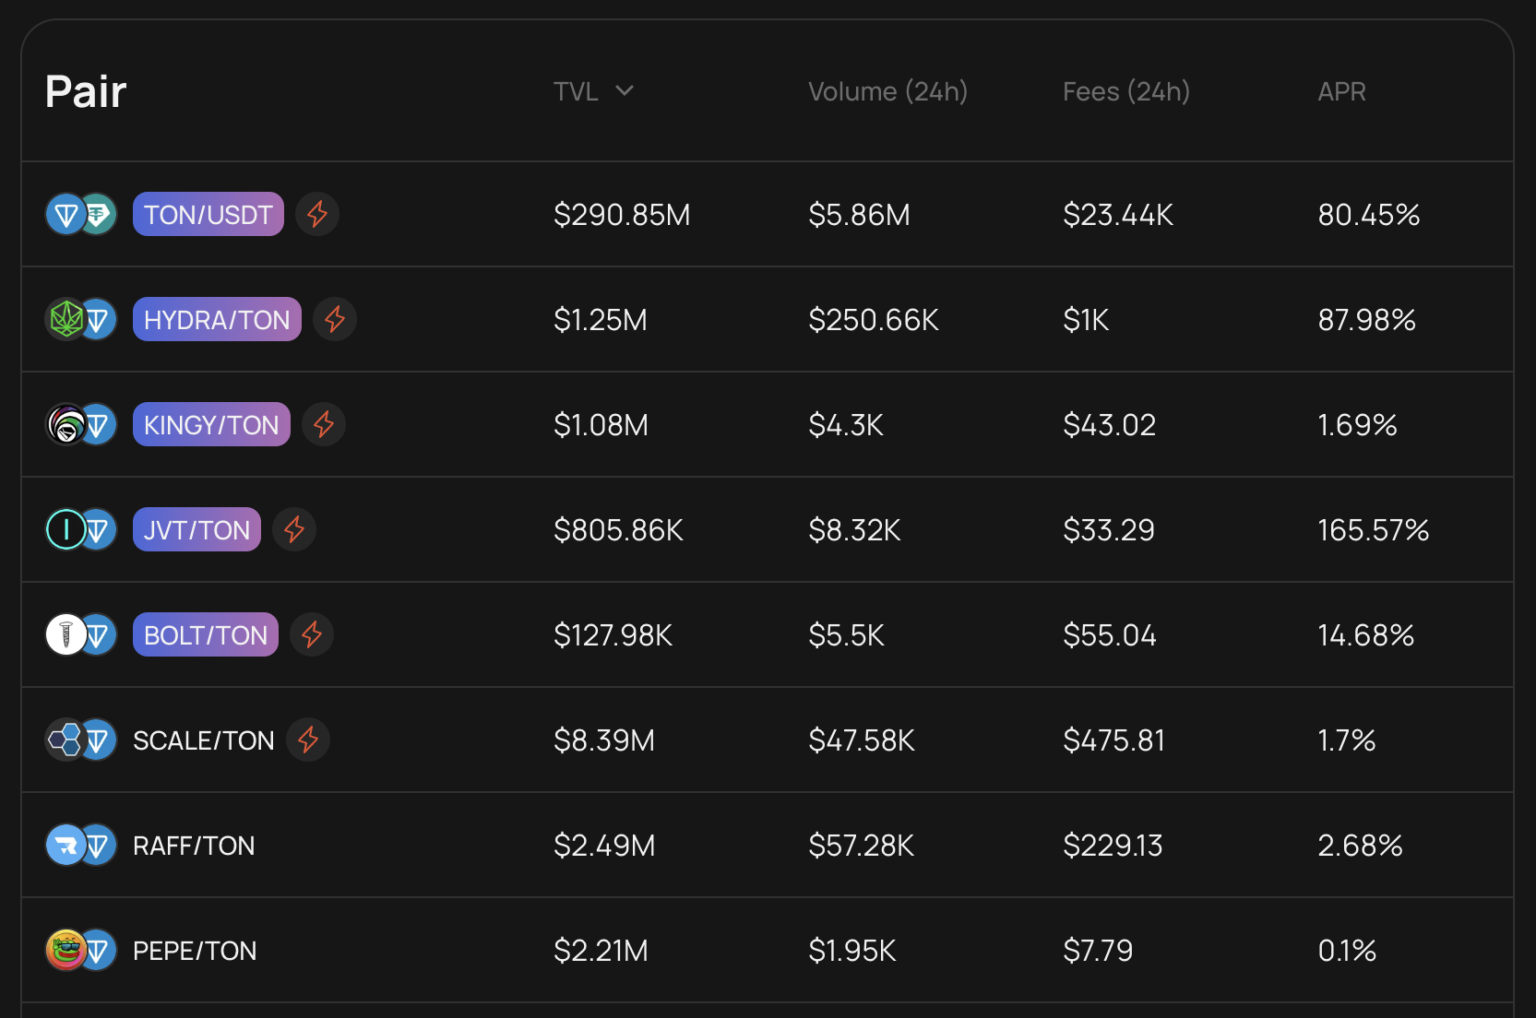This screenshot has height=1018, width=1536.
Task: Open the TON/USDT pool via its label
Action: [208, 214]
